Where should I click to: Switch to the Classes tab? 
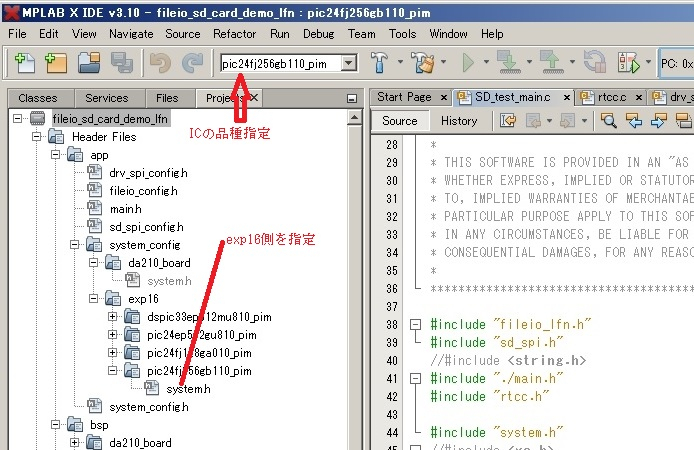[38, 98]
